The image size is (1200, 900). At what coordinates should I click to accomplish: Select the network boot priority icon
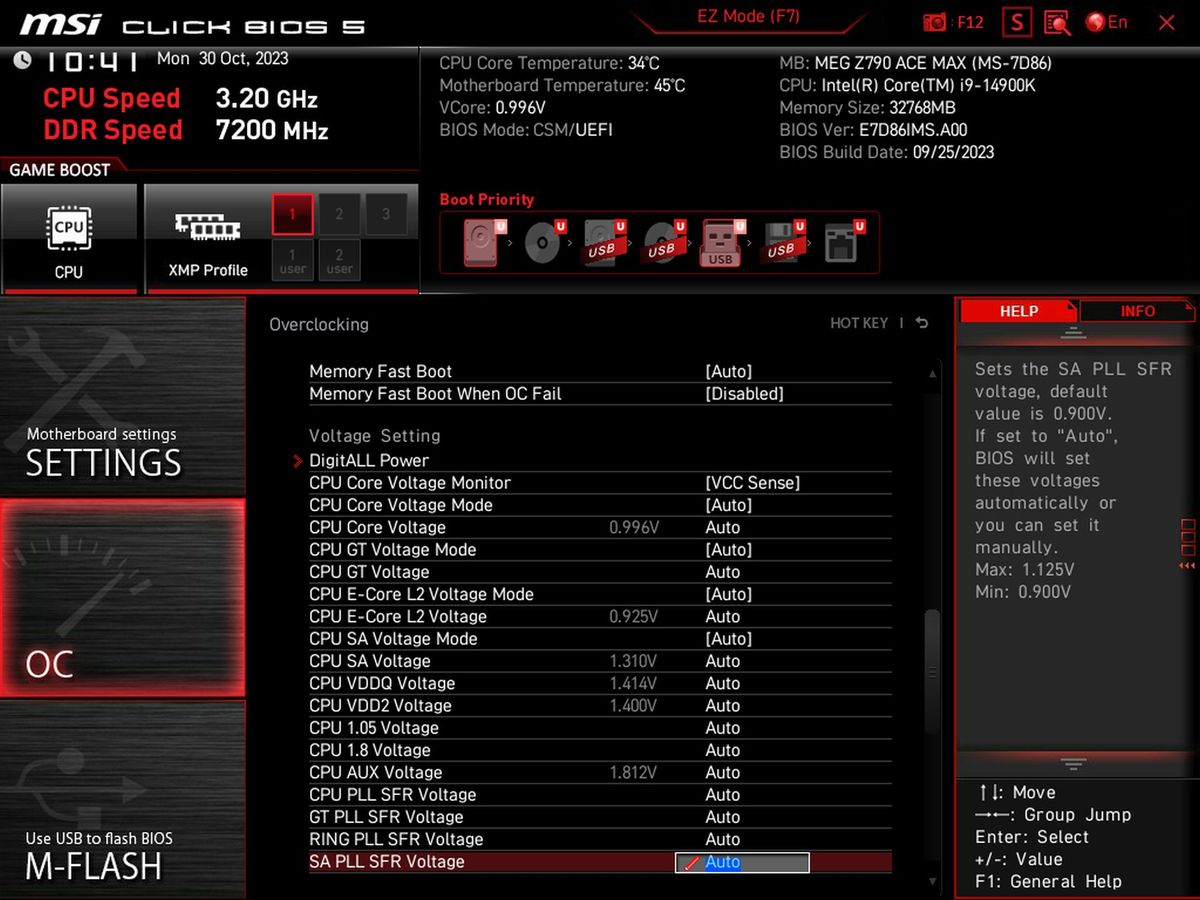pos(843,242)
